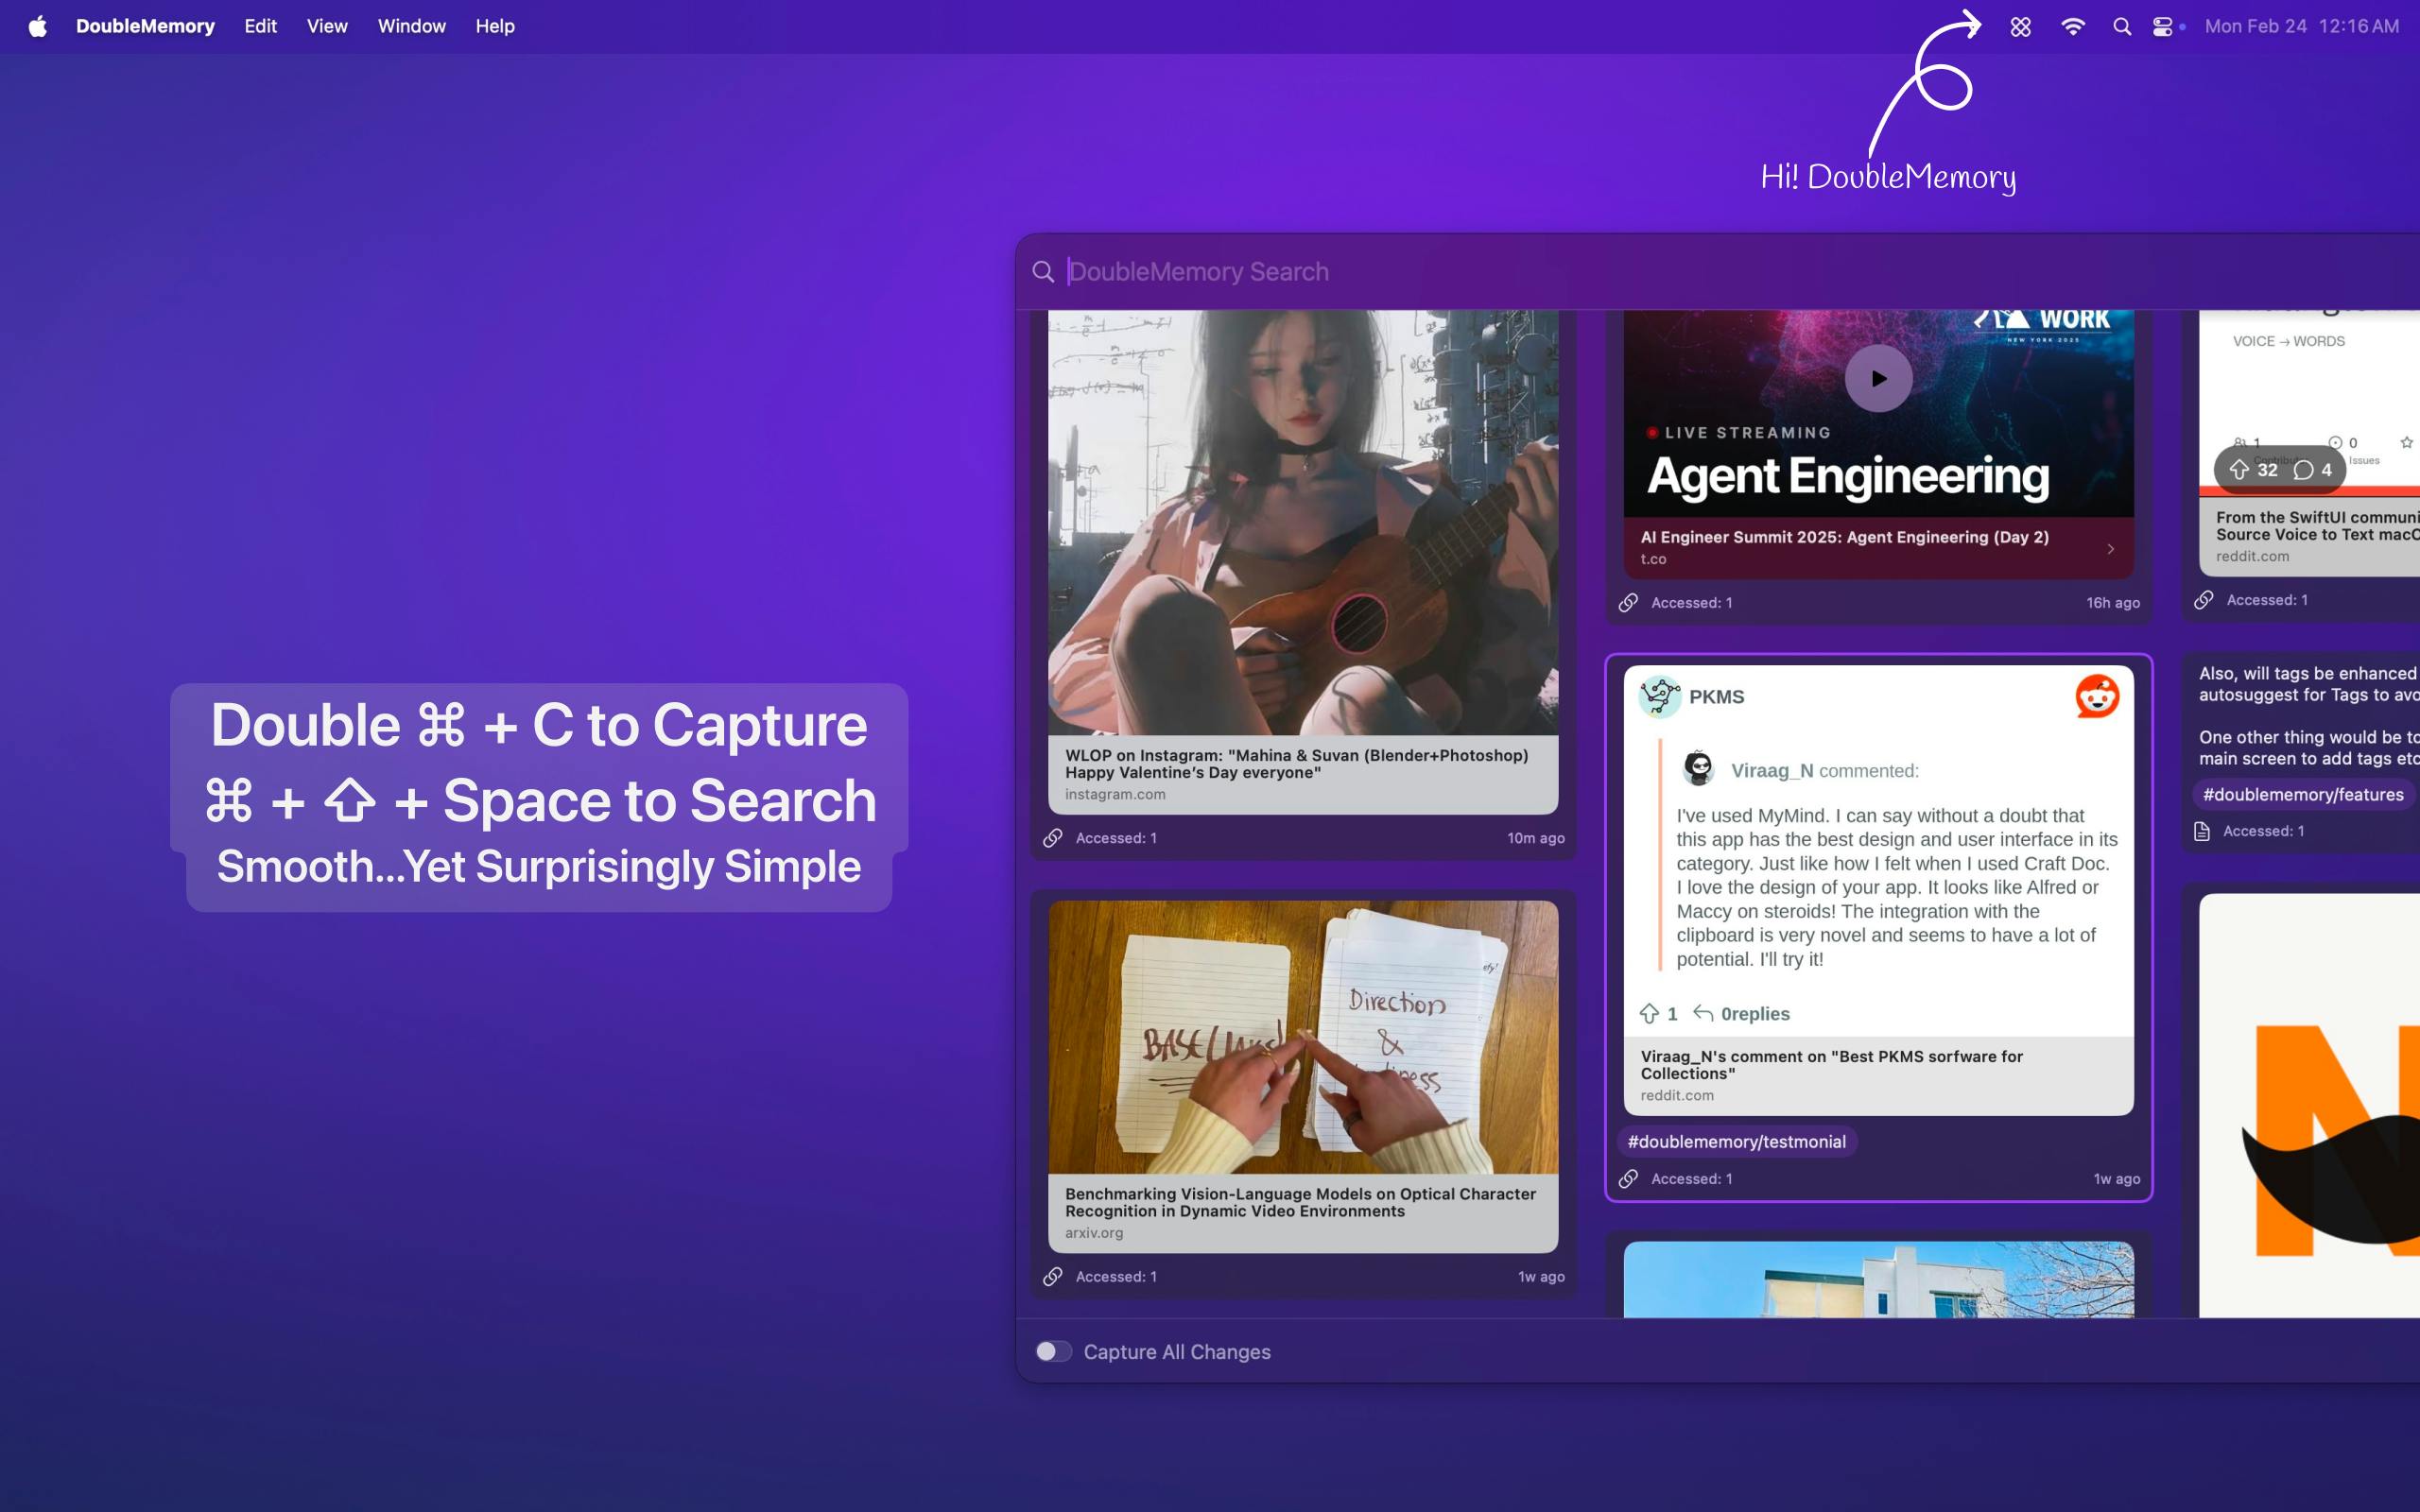Select the #doublememory/testmonial tag

pos(1737,1141)
